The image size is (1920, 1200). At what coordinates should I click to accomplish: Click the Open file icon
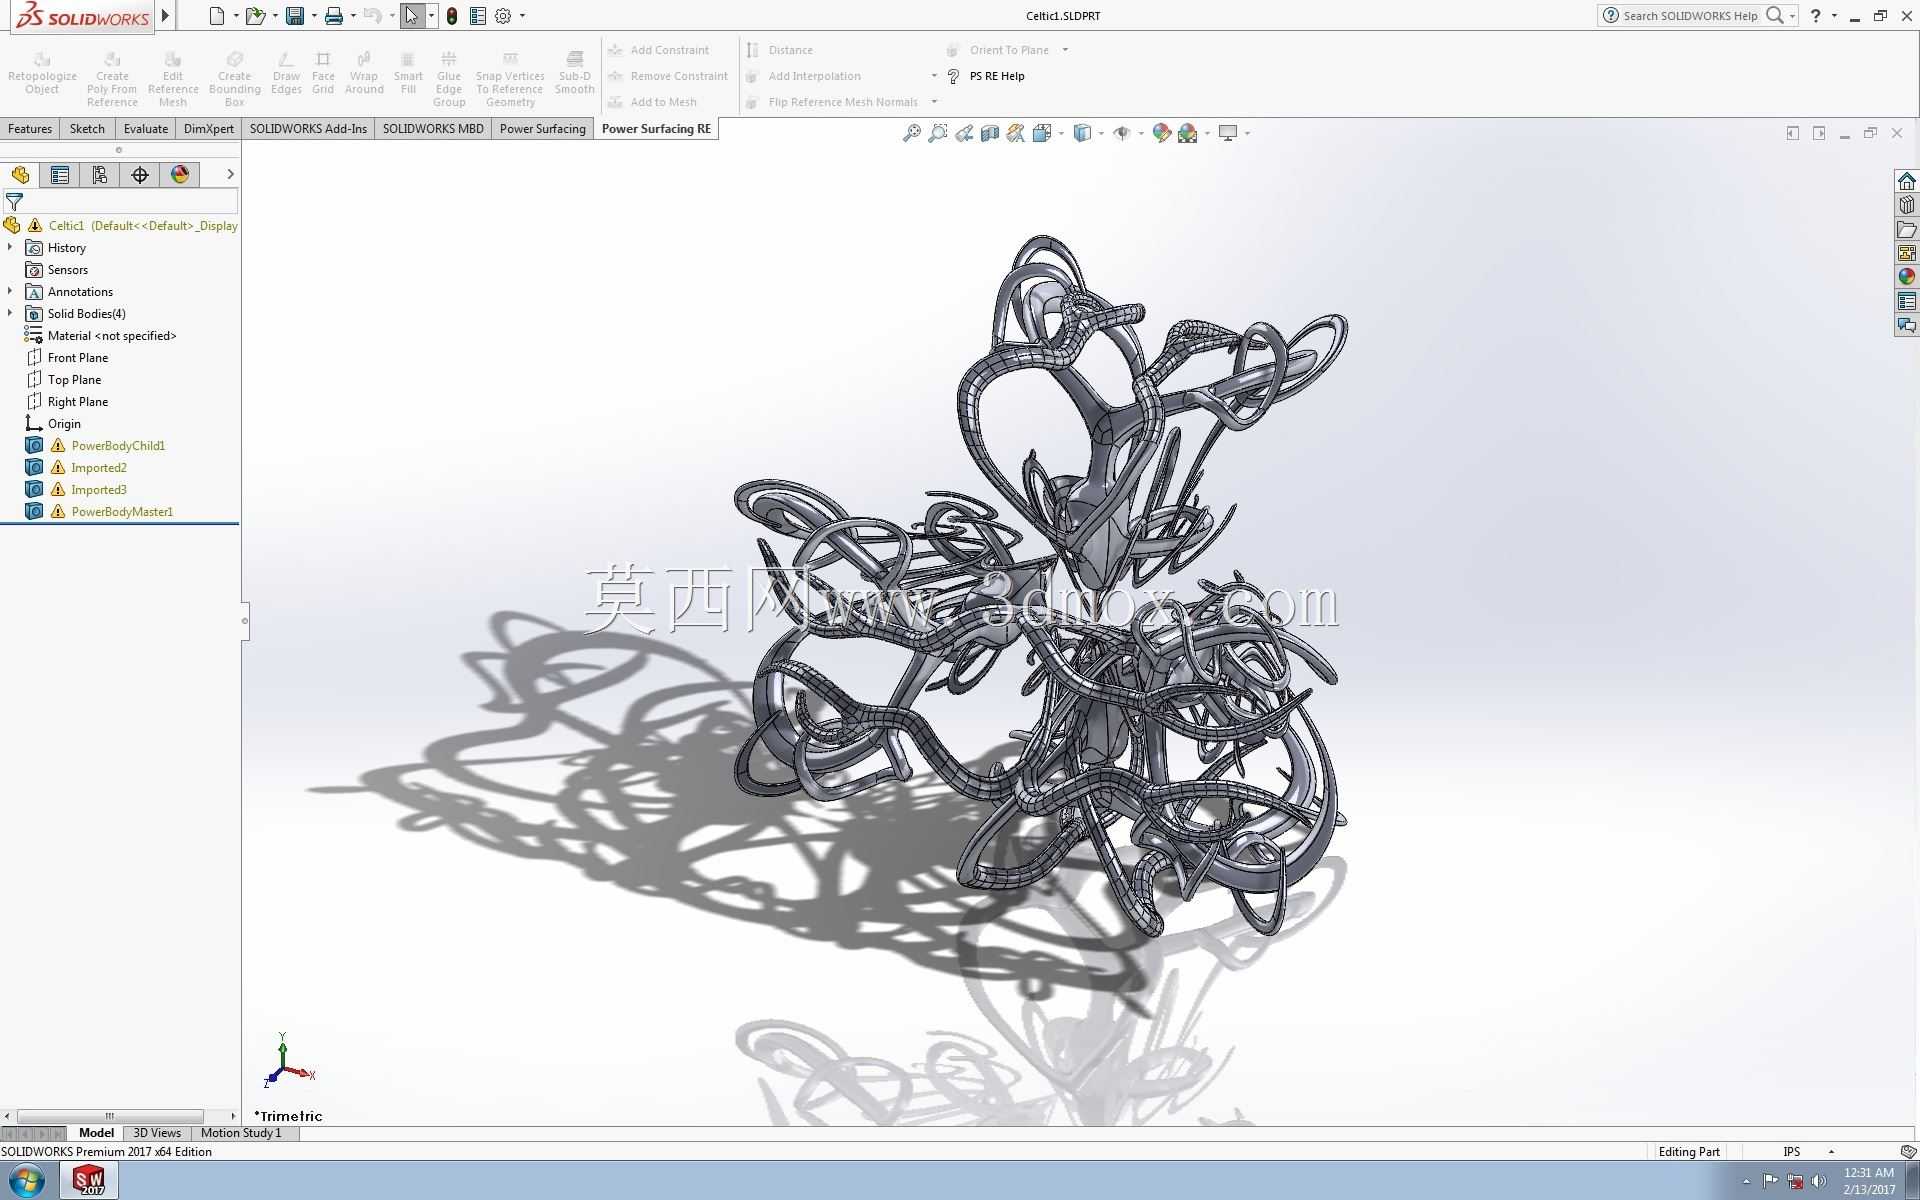click(x=255, y=16)
